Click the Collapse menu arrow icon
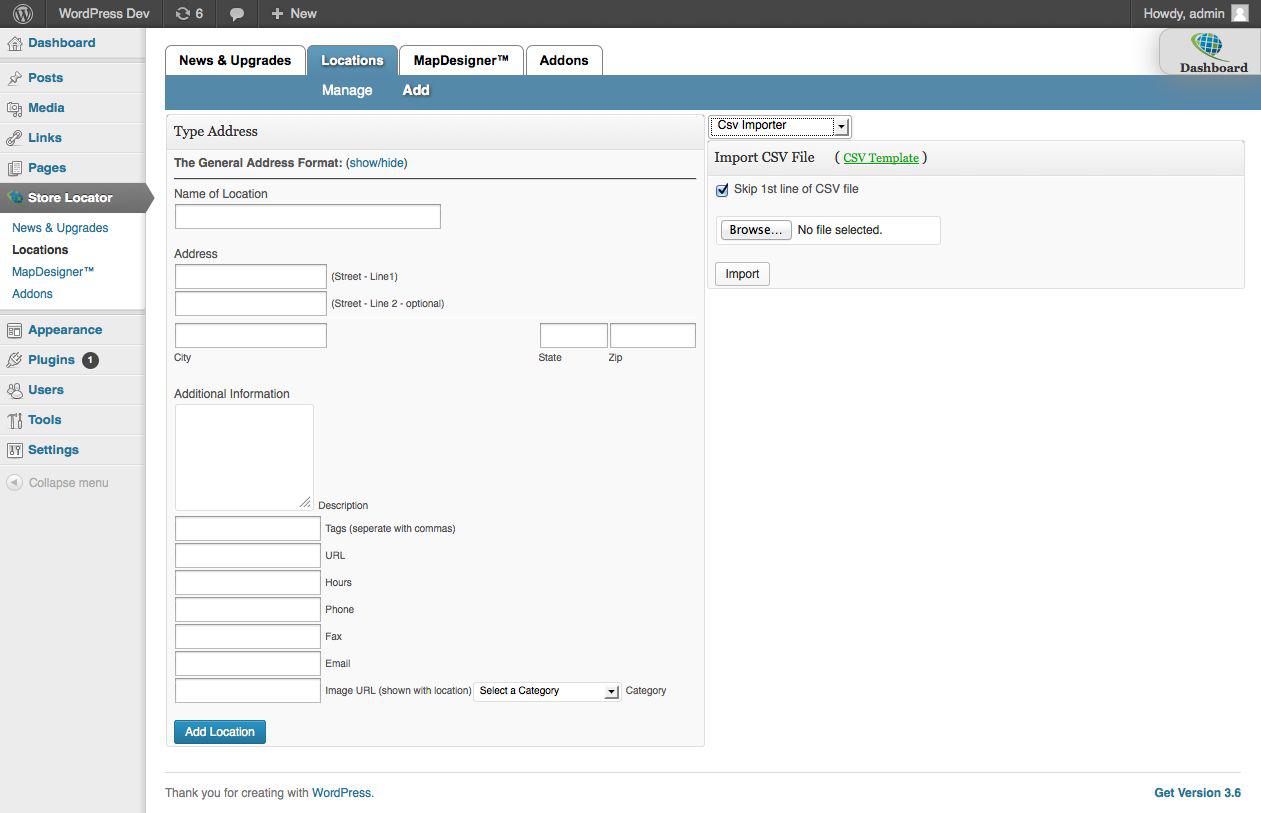Image resolution: width=1261 pixels, height=813 pixels. point(14,483)
